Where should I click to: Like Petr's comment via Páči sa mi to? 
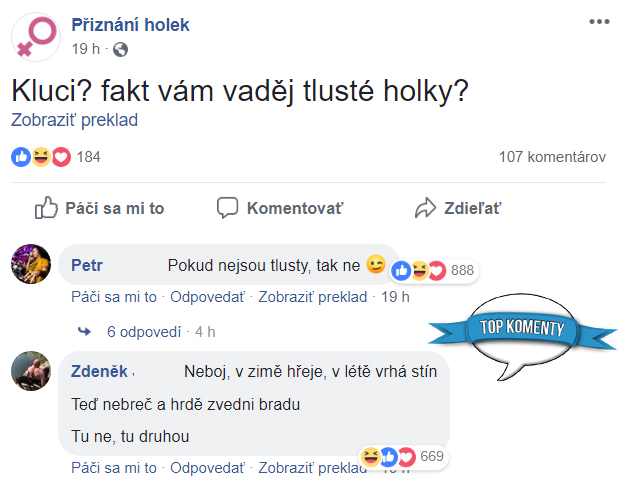point(114,296)
